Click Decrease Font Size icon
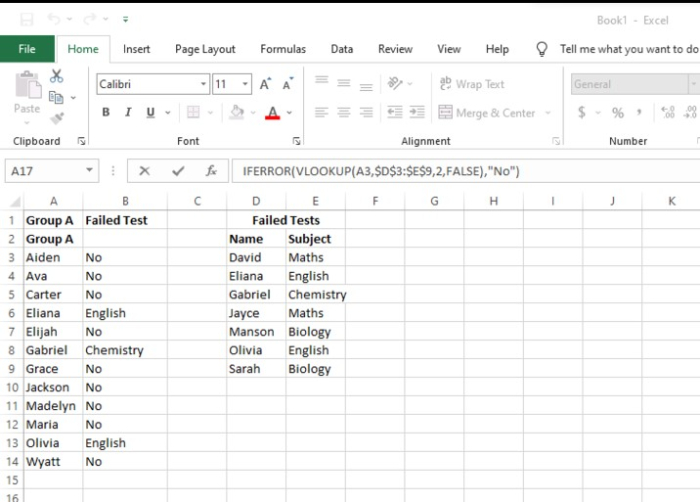 (288, 84)
